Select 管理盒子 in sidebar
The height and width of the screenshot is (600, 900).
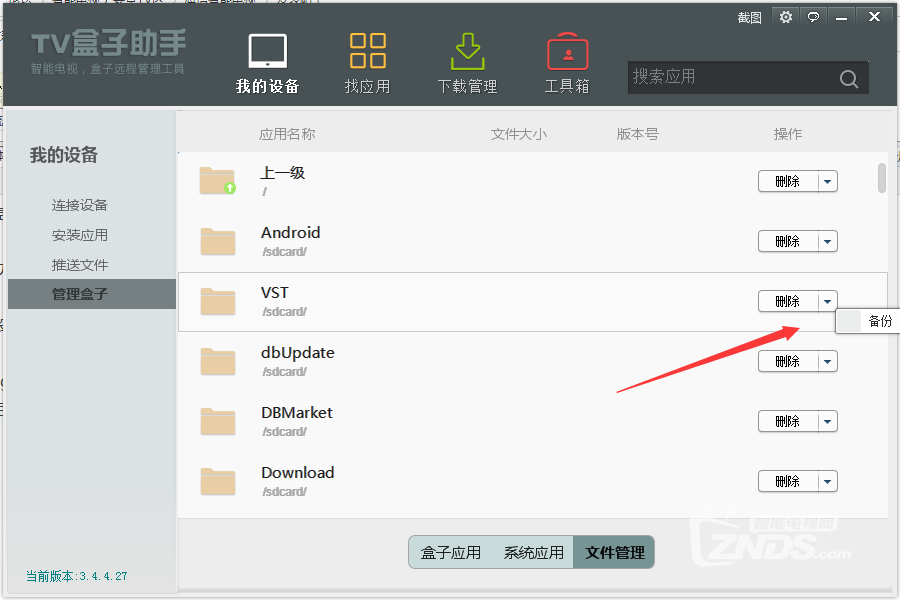(x=92, y=294)
